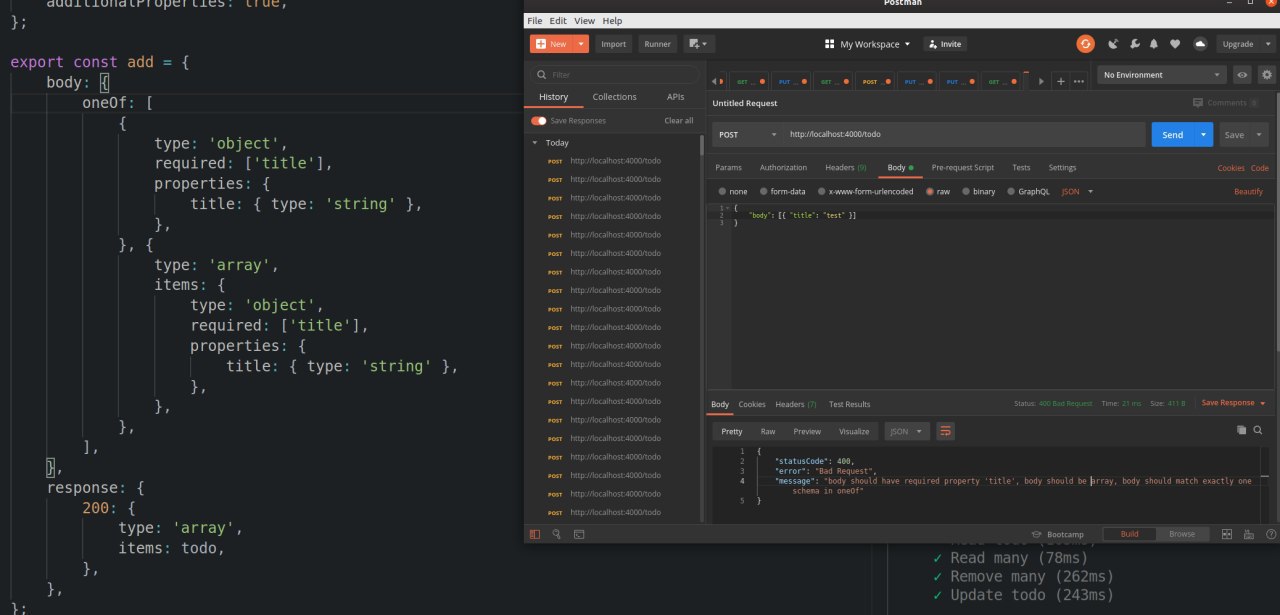
Task: Open keyboard shortcuts icon in status bar
Action: point(1247,534)
